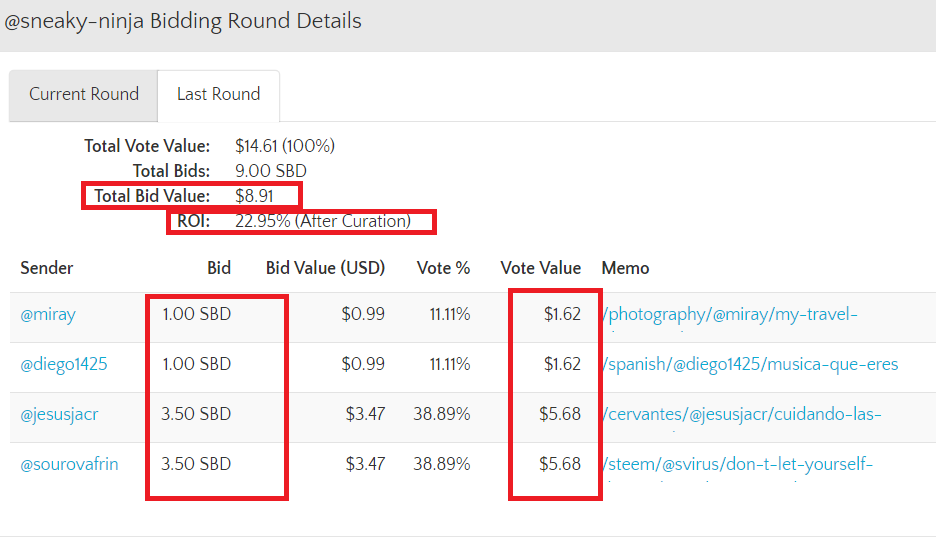
Task: Click the @sourovafrin sender link
Action: pyautogui.click(x=69, y=464)
